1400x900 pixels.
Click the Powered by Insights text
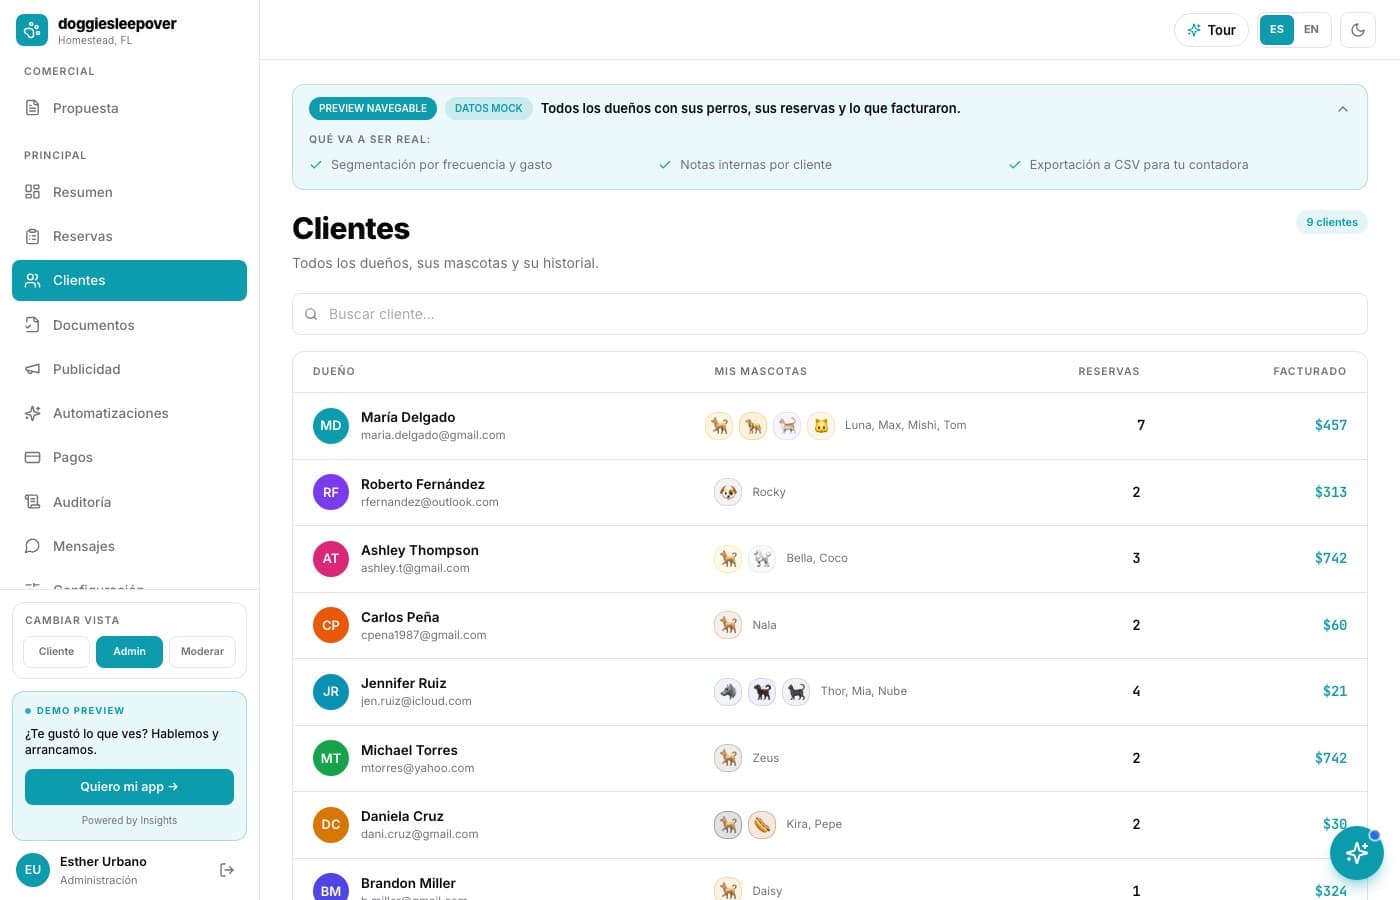point(129,820)
